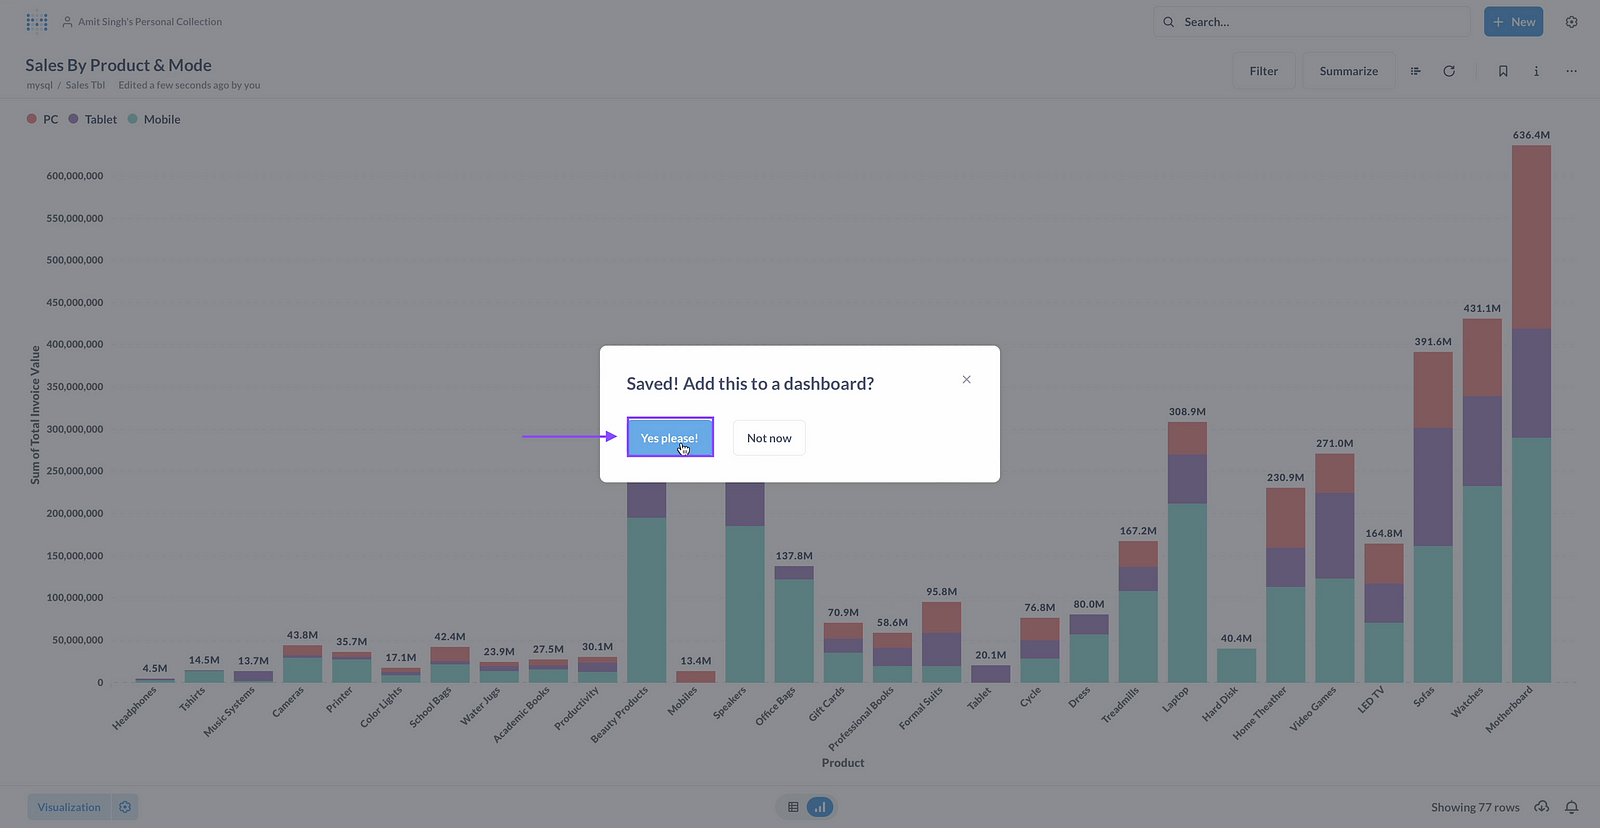Bookmark this question

(1503, 71)
